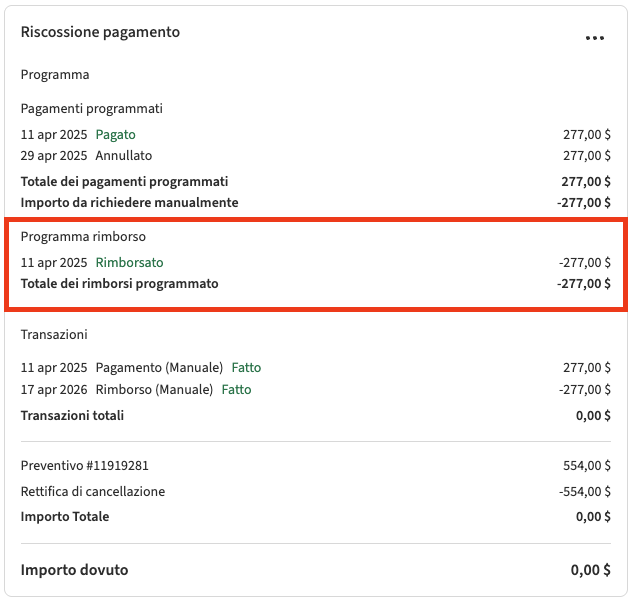Open the Pagamento (Manuale) transaction

[x=159, y=367]
